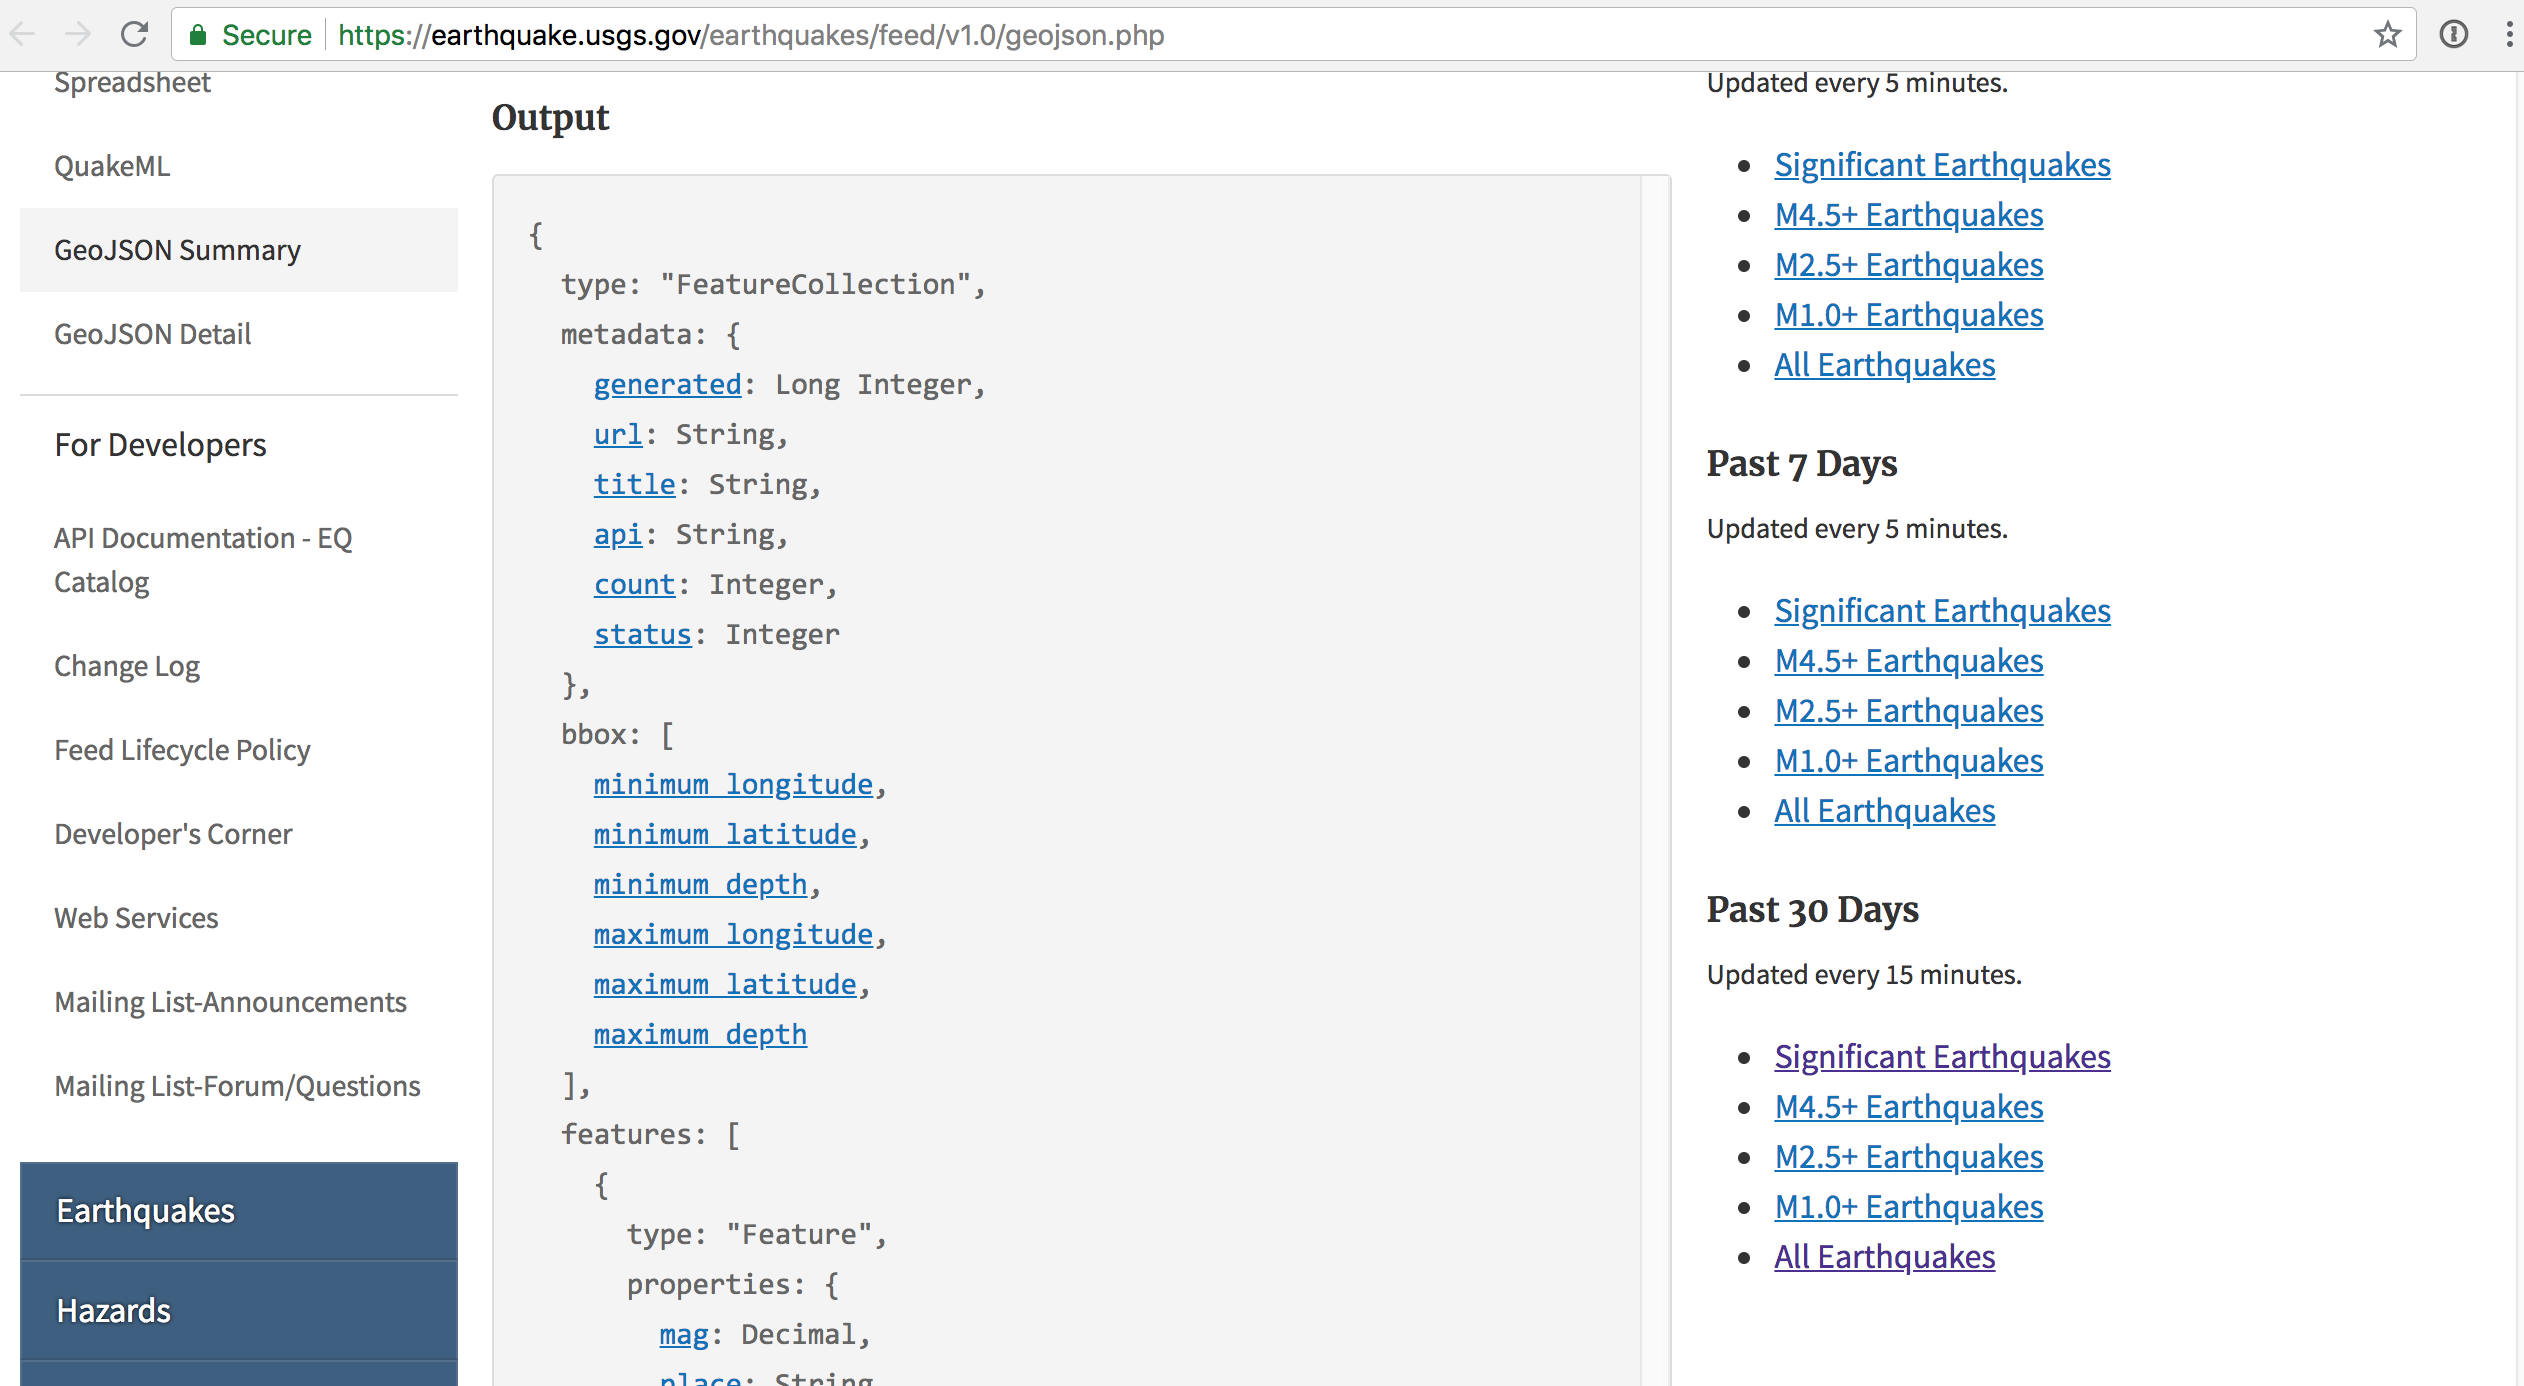Select GeoJSON Detail in the sidebar
This screenshot has height=1386, width=2524.
coord(152,334)
